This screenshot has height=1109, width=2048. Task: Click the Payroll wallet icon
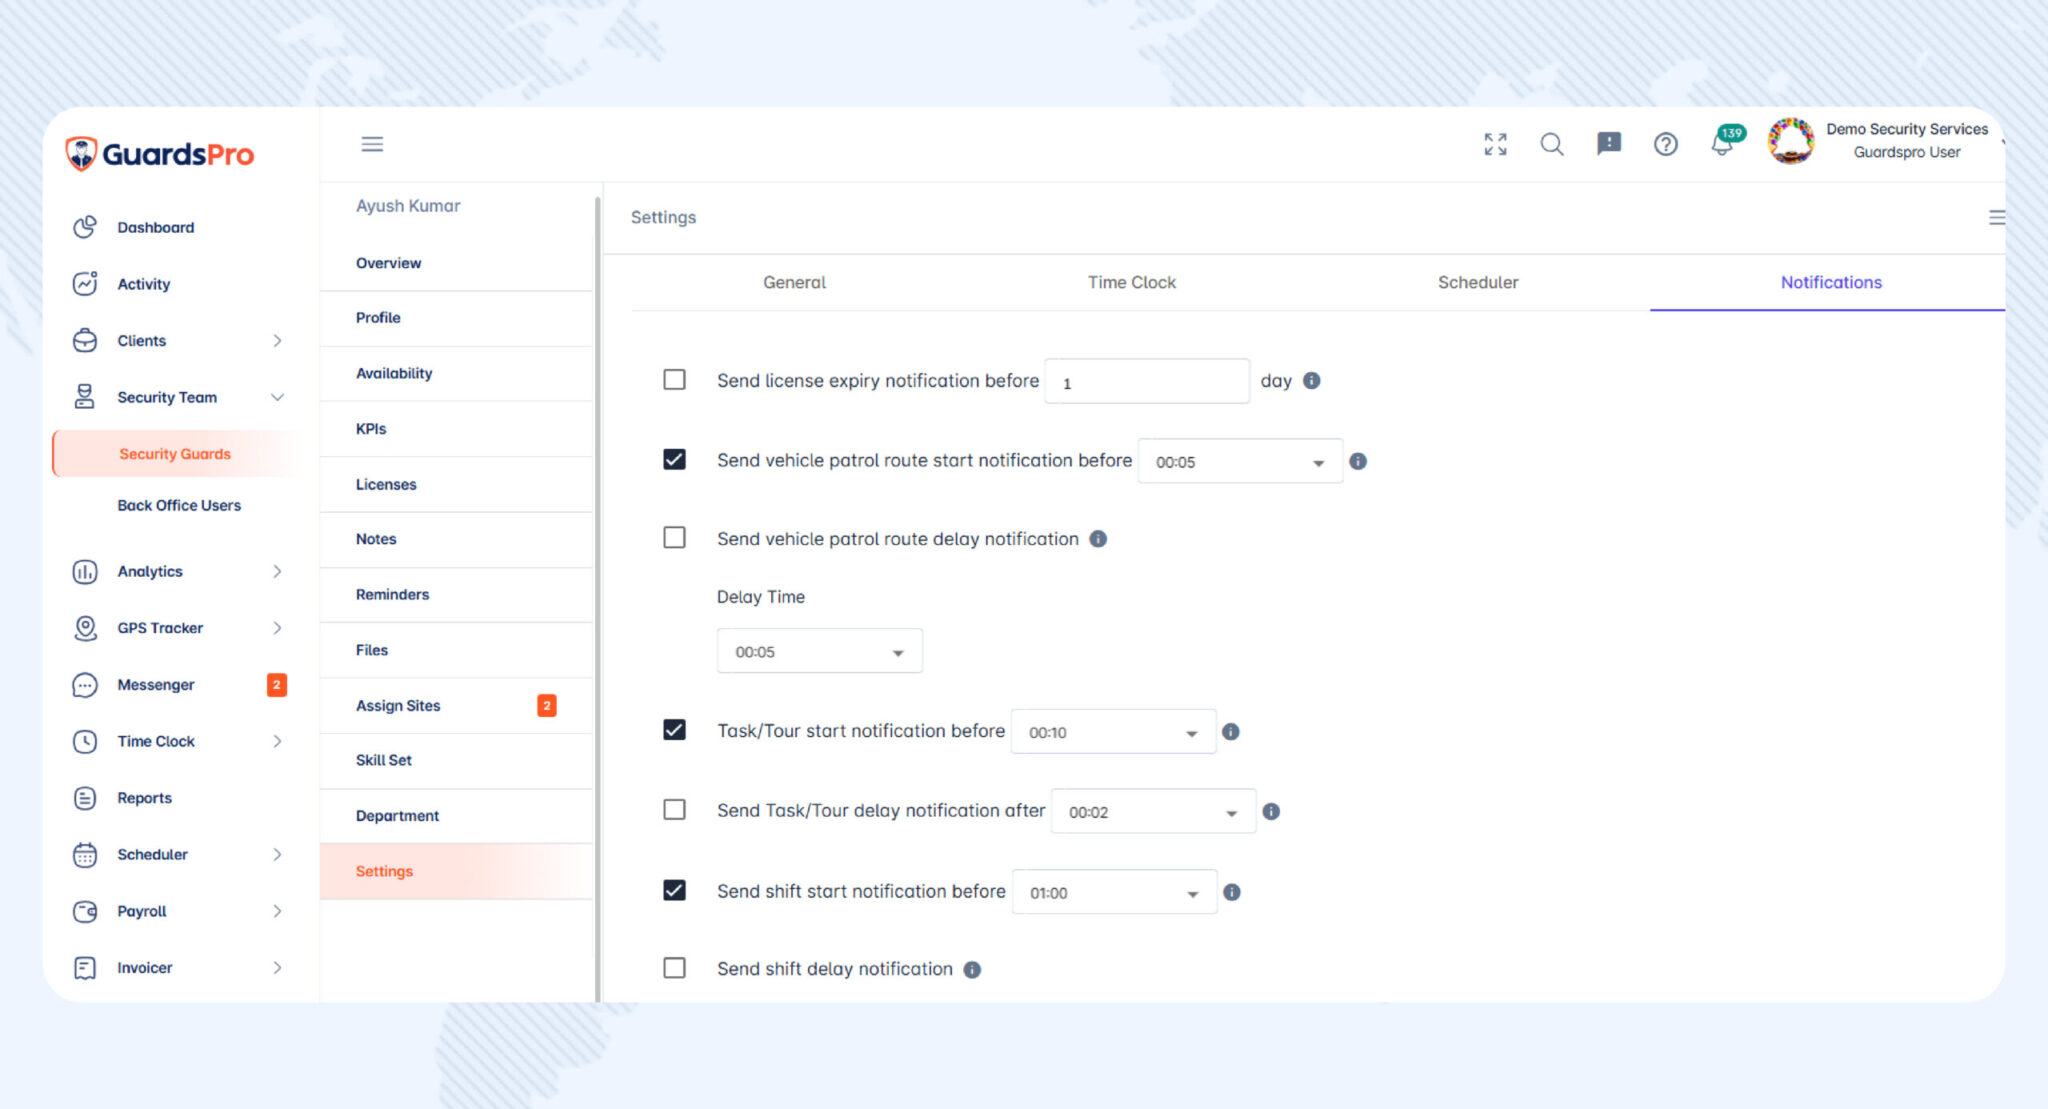tap(85, 911)
